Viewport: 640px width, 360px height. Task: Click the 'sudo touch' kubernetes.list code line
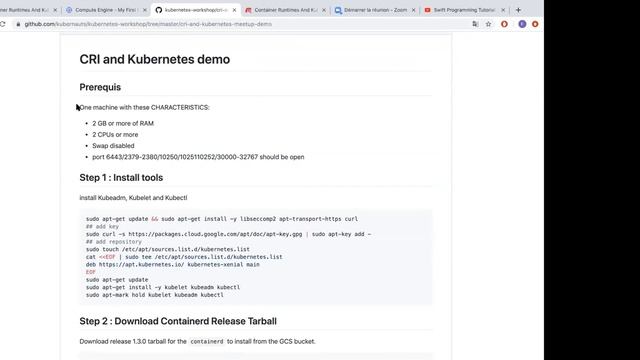(168, 249)
